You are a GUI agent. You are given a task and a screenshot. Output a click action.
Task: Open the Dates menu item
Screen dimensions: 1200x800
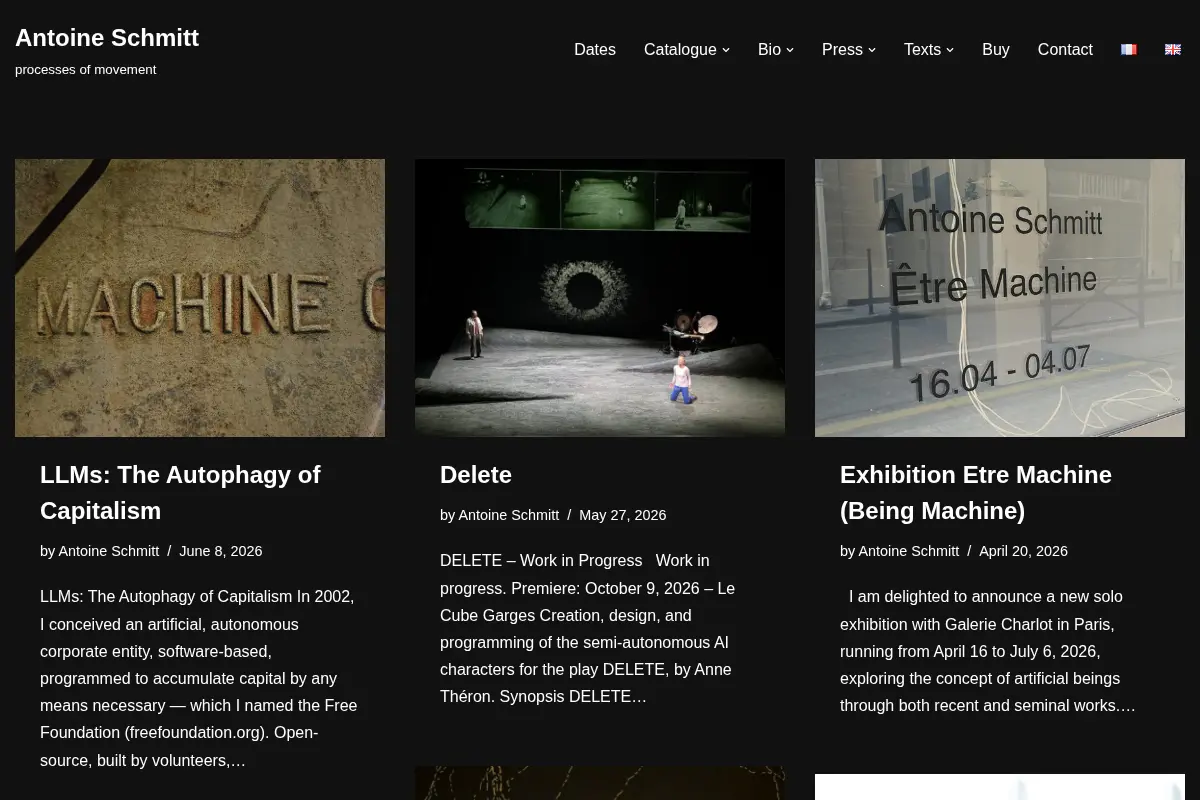[595, 49]
